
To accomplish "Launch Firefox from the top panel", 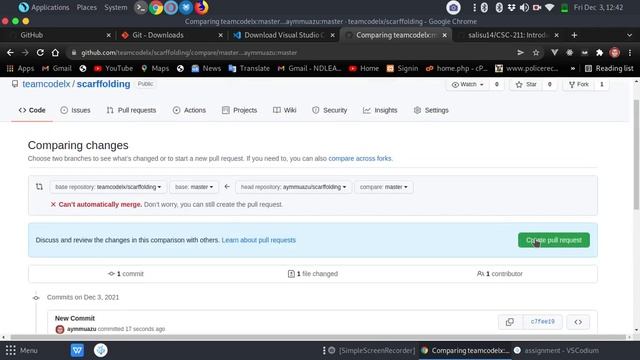I will tap(201, 7).
